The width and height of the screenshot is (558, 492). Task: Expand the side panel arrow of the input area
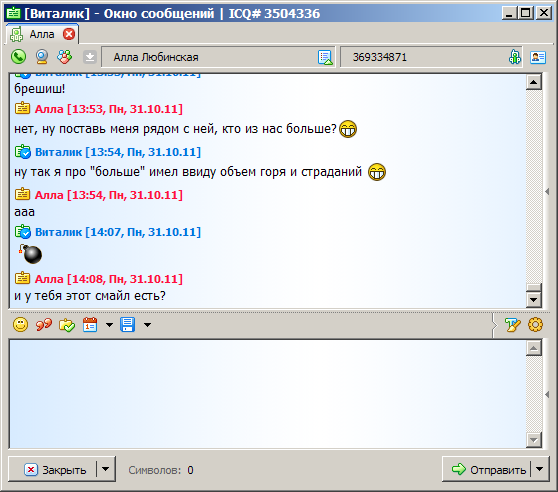547,394
